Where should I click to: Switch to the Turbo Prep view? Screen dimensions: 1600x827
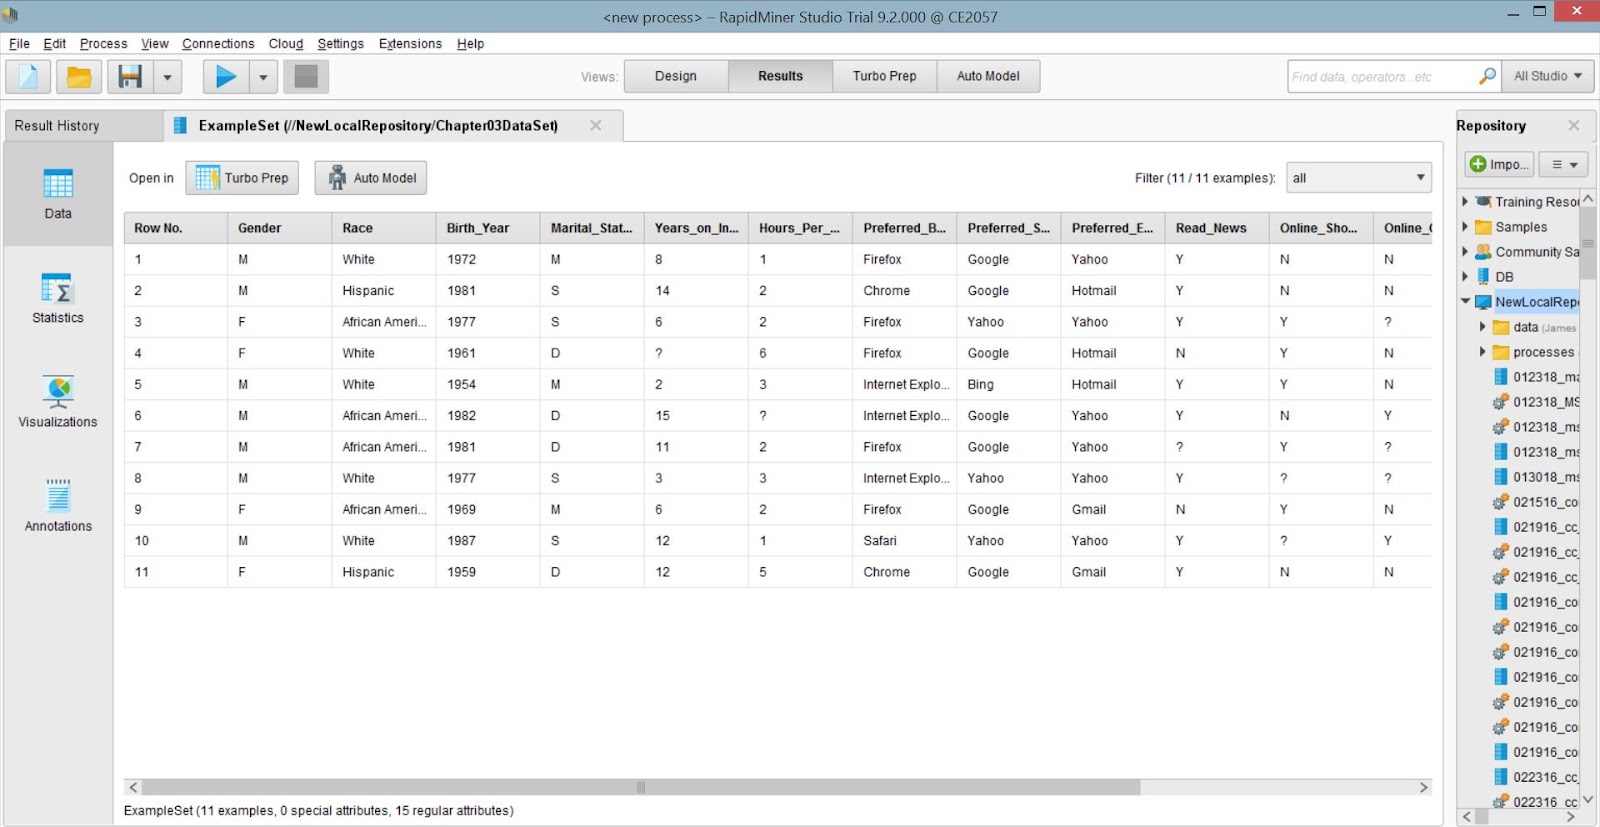884,76
